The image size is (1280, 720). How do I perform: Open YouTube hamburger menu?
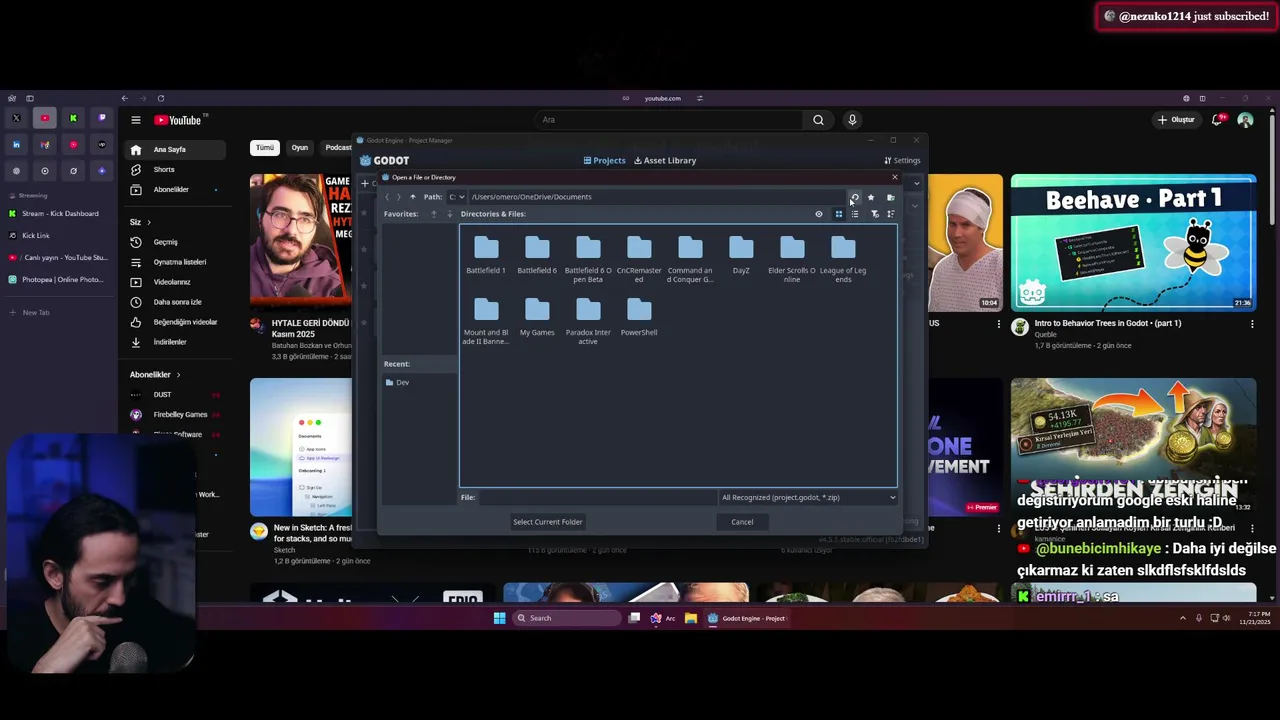coord(136,120)
